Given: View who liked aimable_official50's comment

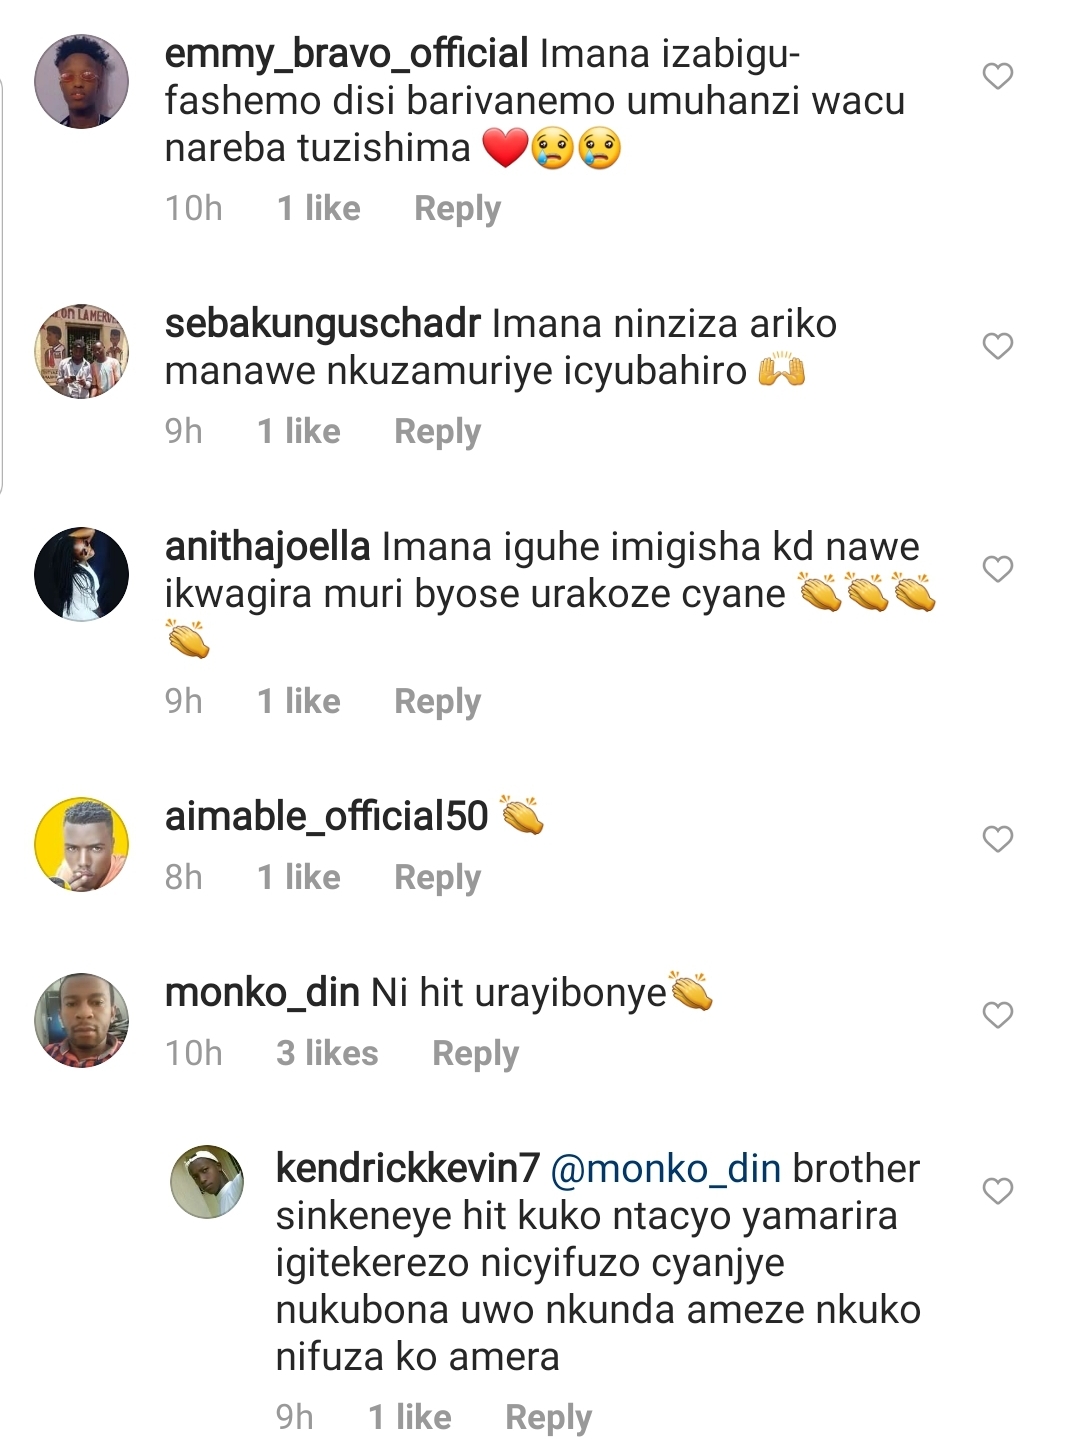Looking at the screenshot, I should [298, 878].
